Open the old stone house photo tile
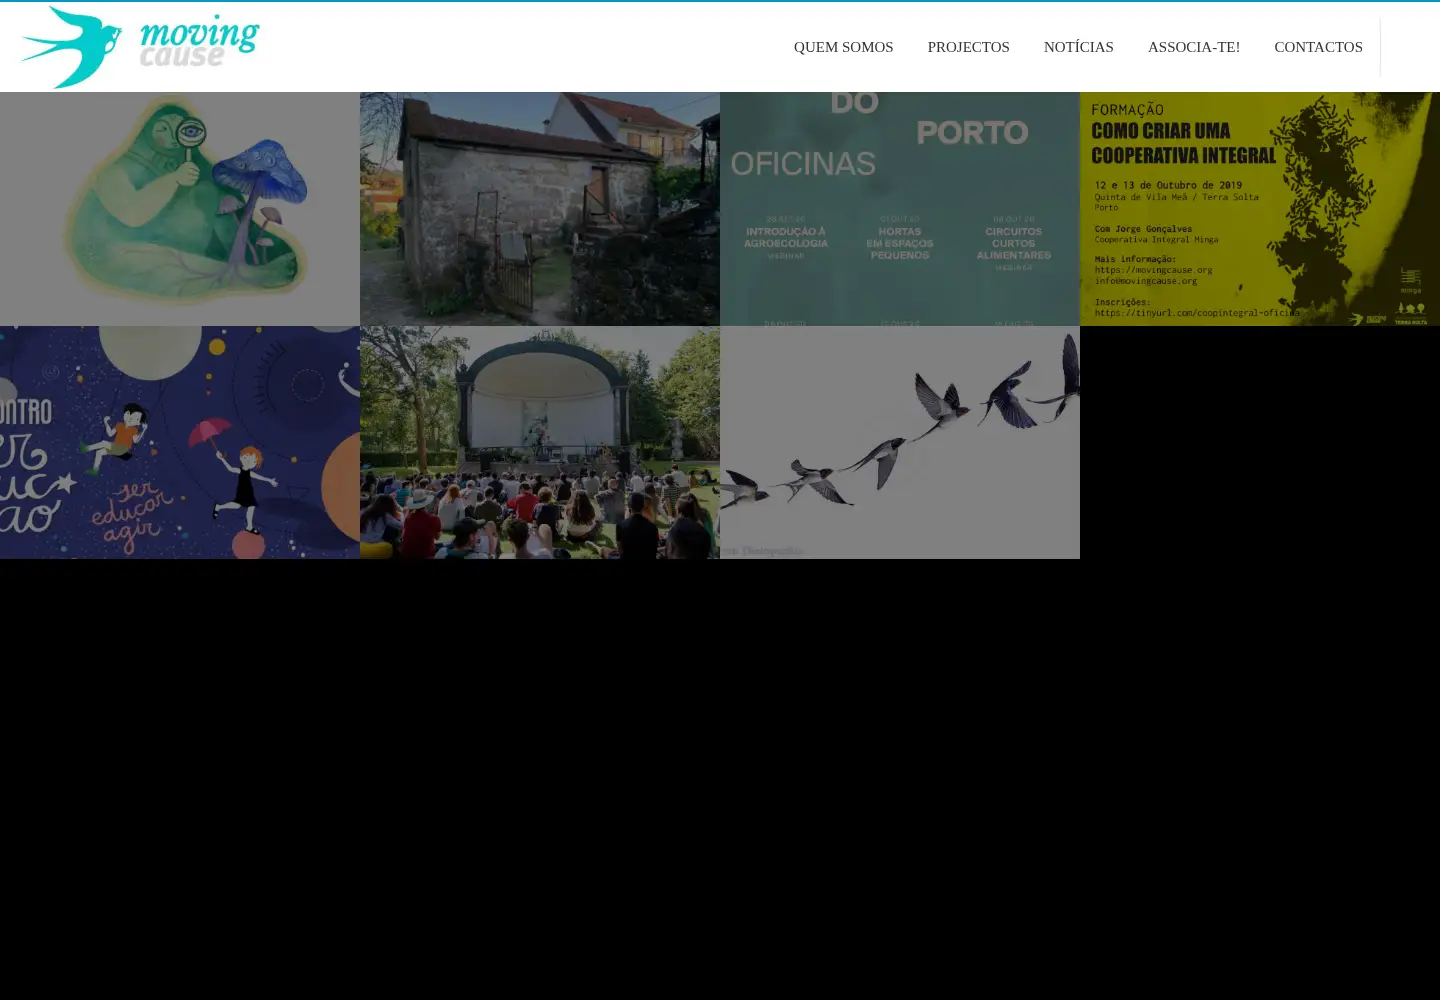The width and height of the screenshot is (1440, 1000). coord(540,209)
